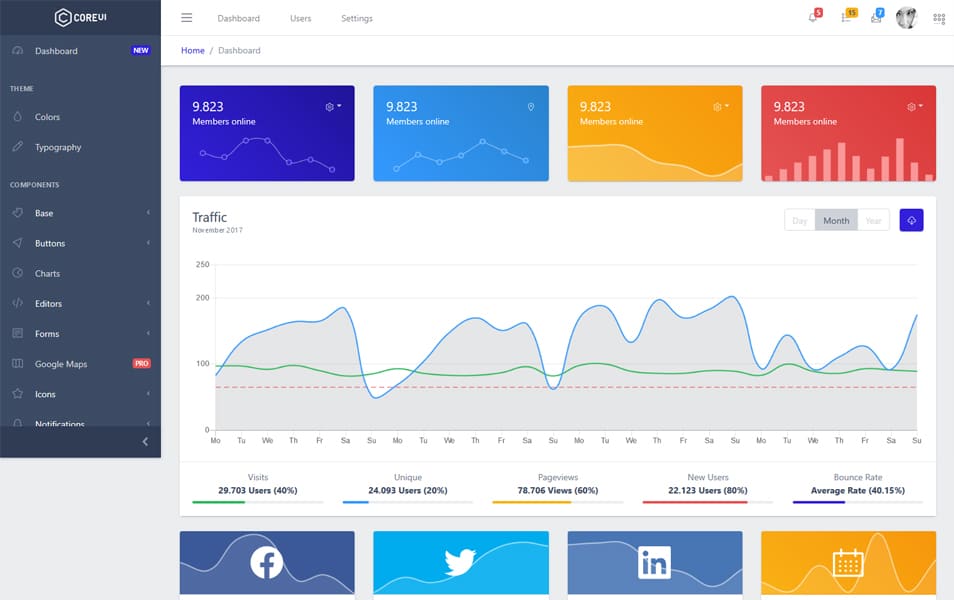The height and width of the screenshot is (600, 954).
Task: Open the apps grid icon top right
Action: point(938,17)
